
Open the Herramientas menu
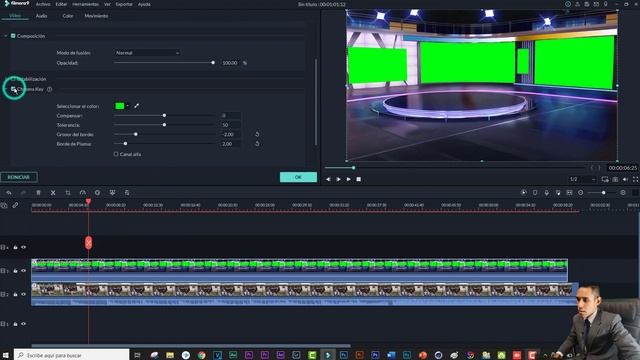pos(85,4)
